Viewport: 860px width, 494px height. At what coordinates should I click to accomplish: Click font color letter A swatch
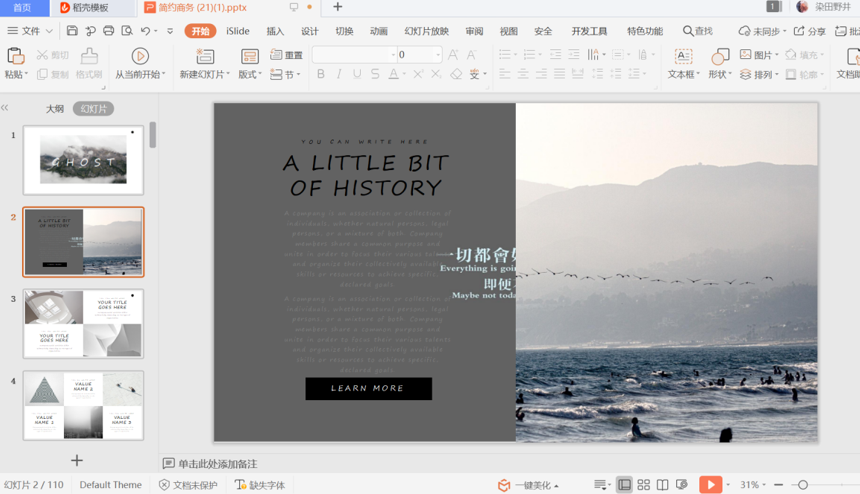coord(393,74)
